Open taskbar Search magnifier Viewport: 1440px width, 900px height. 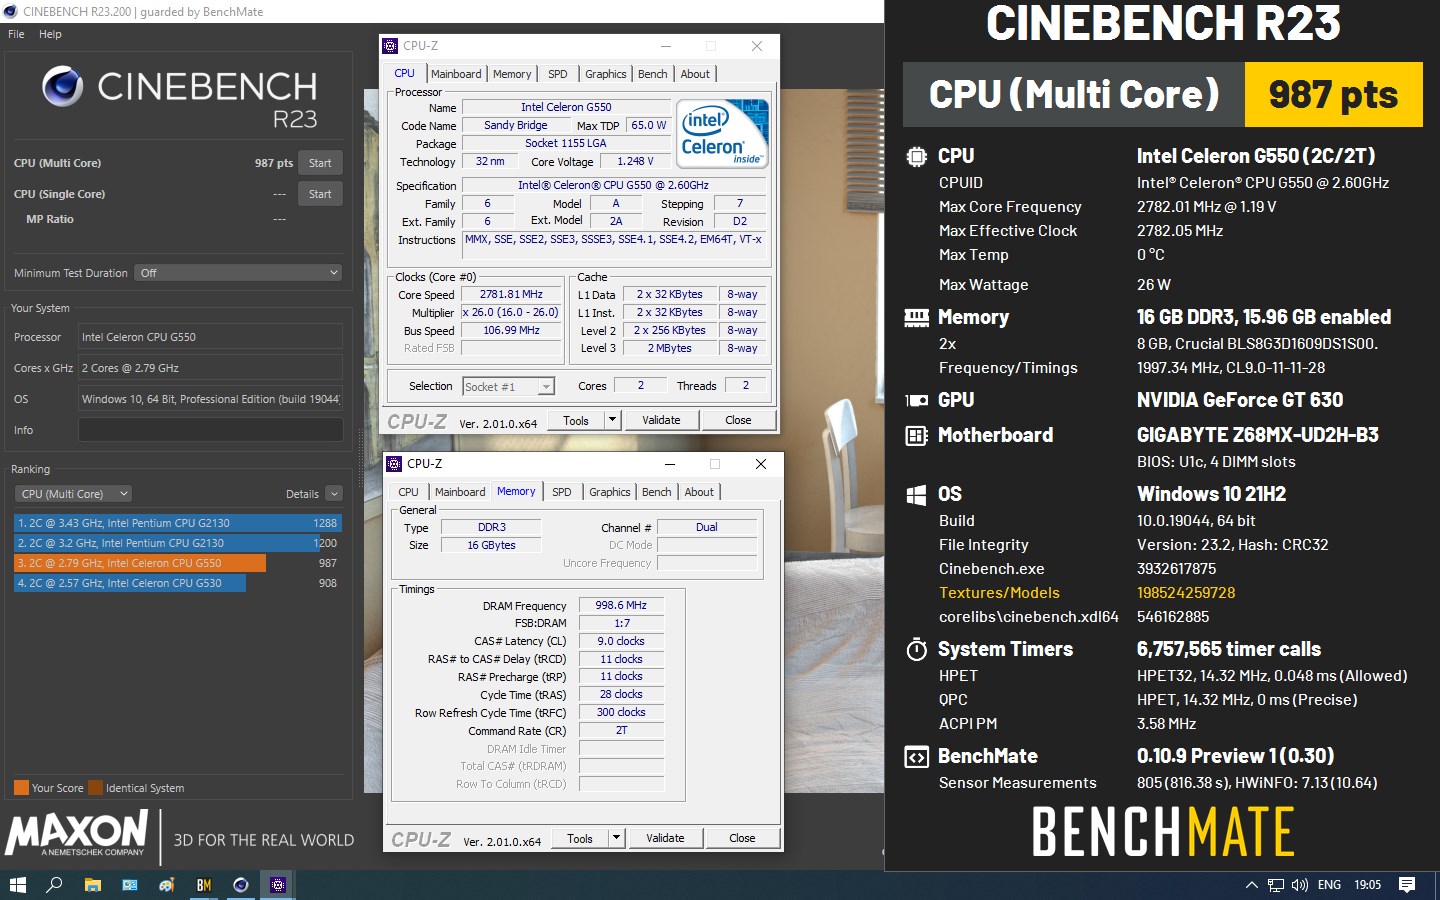click(54, 885)
